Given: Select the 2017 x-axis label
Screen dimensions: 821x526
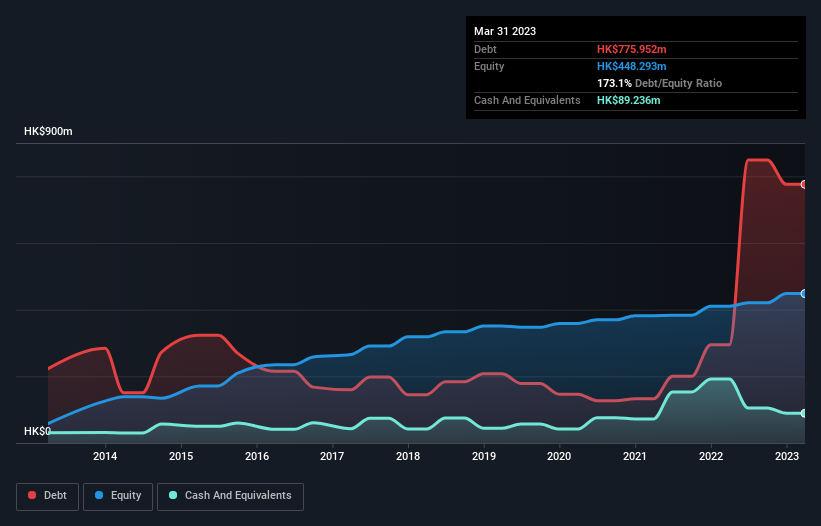Looking at the screenshot, I should click(332, 456).
